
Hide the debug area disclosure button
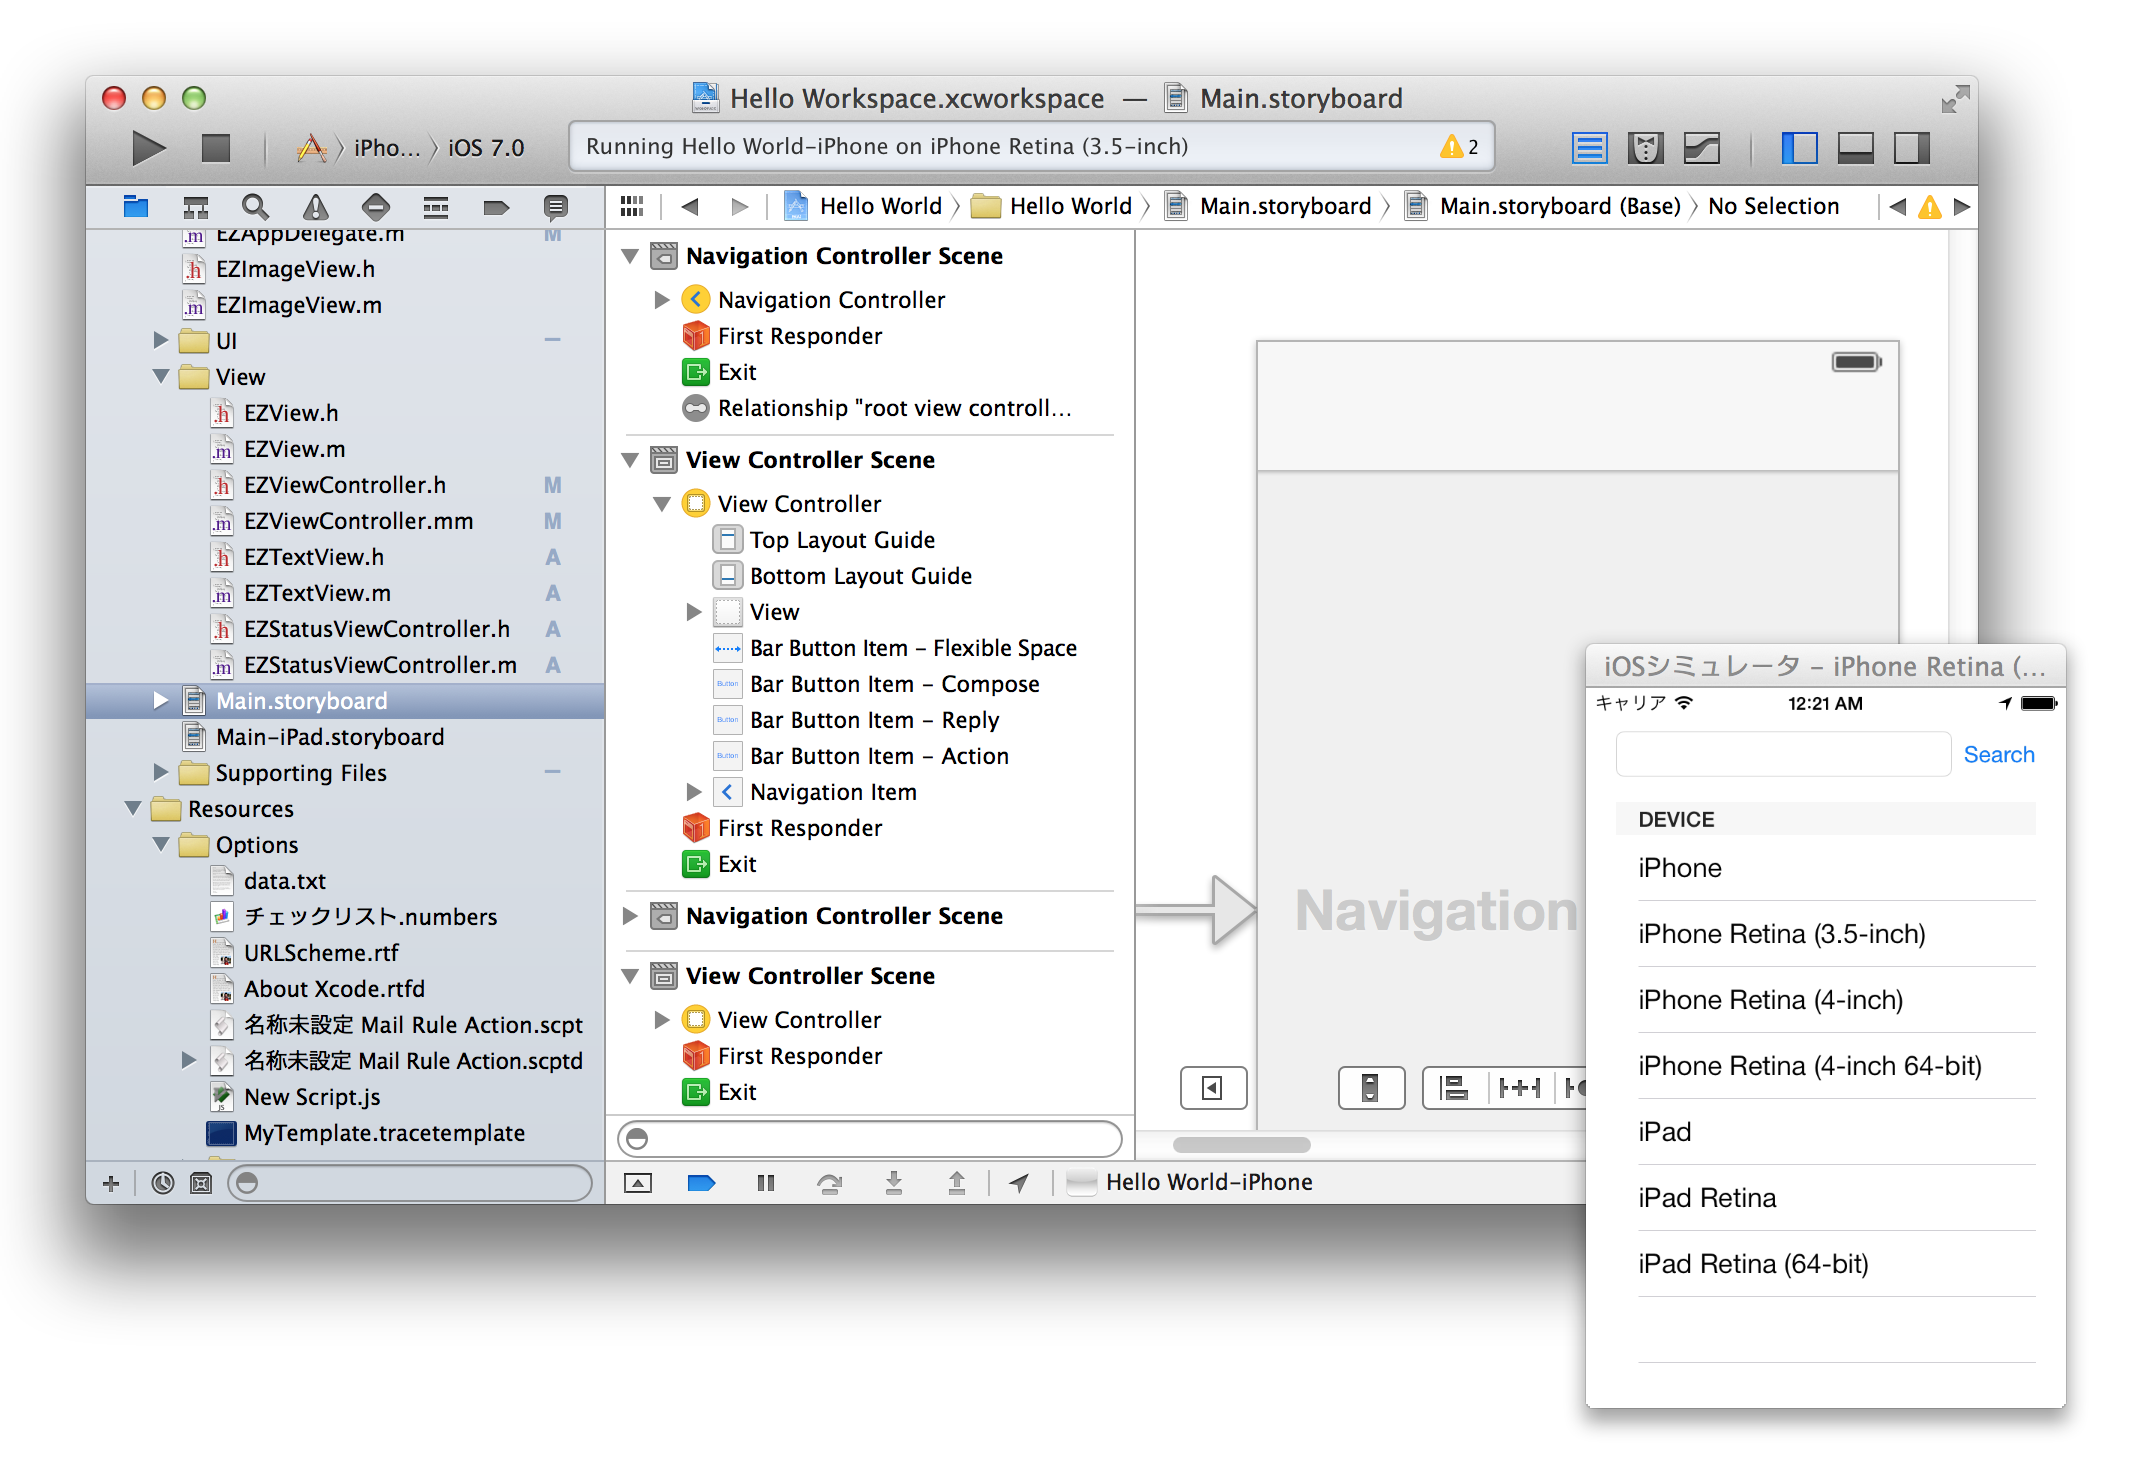638,1183
